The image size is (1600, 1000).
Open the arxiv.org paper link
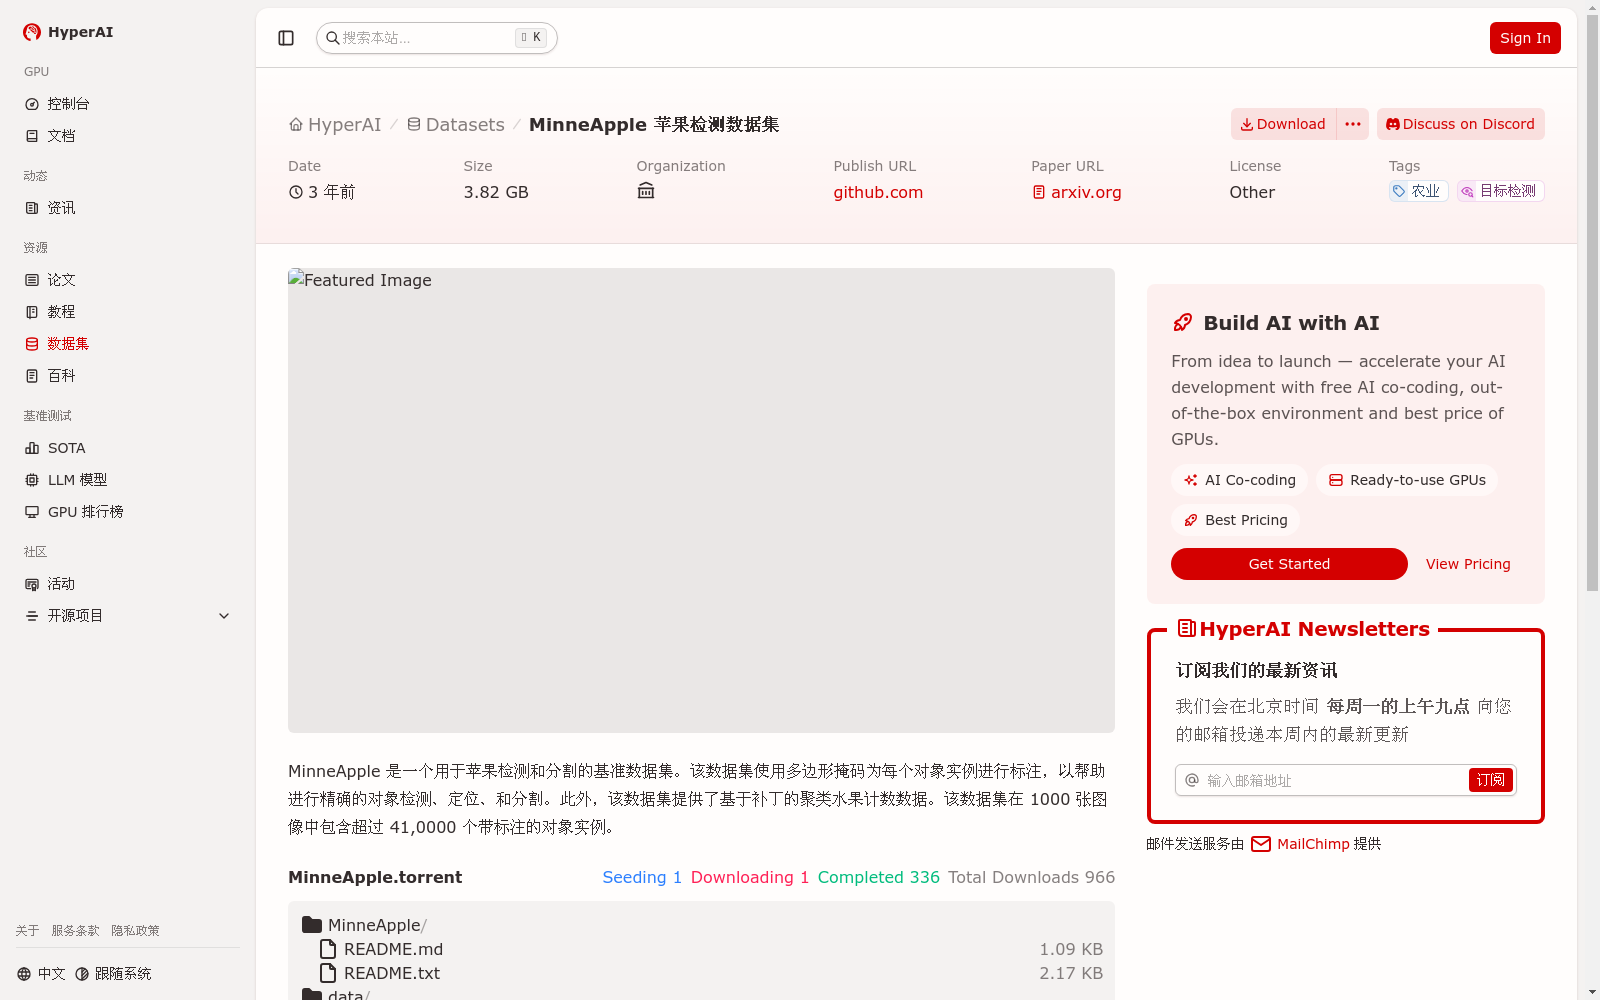(1076, 193)
